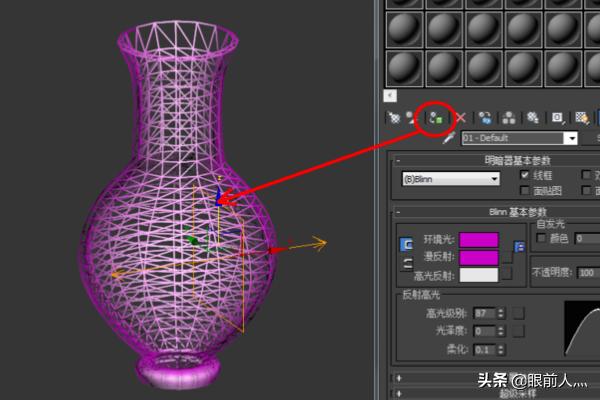This screenshot has width=600, height=400.
Task: Enable self-illumination 颜色 checkbox
Action: (x=541, y=239)
